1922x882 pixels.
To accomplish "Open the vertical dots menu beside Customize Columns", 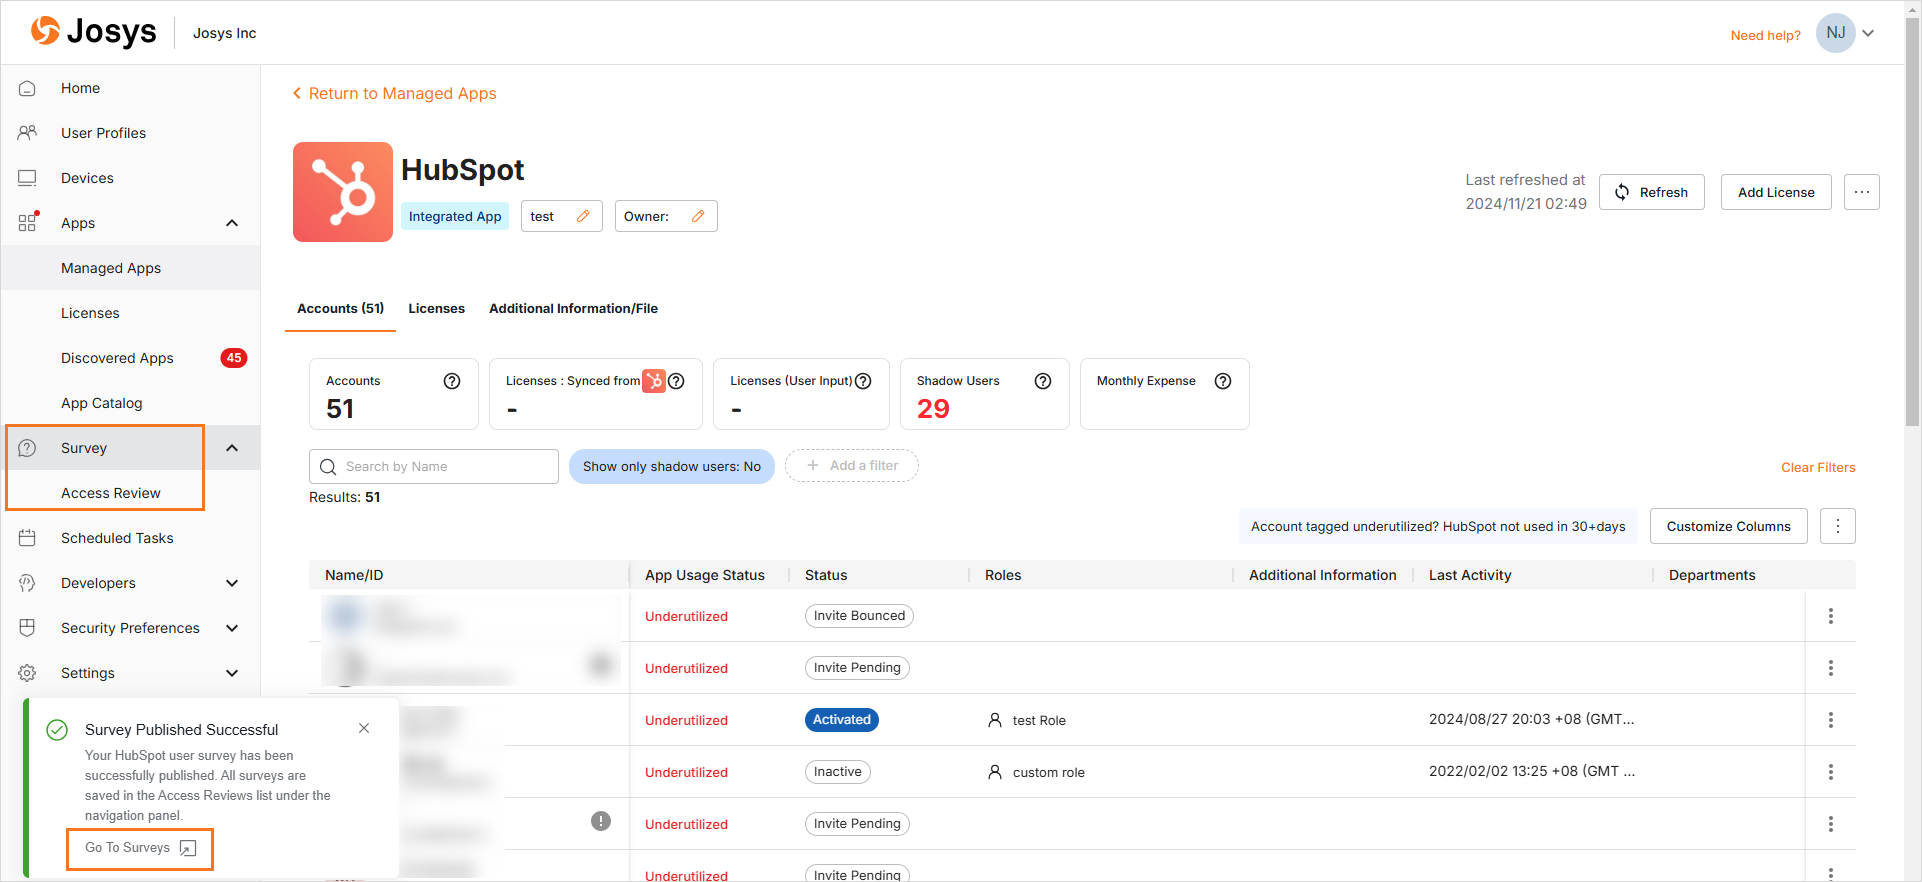I will coord(1838,526).
